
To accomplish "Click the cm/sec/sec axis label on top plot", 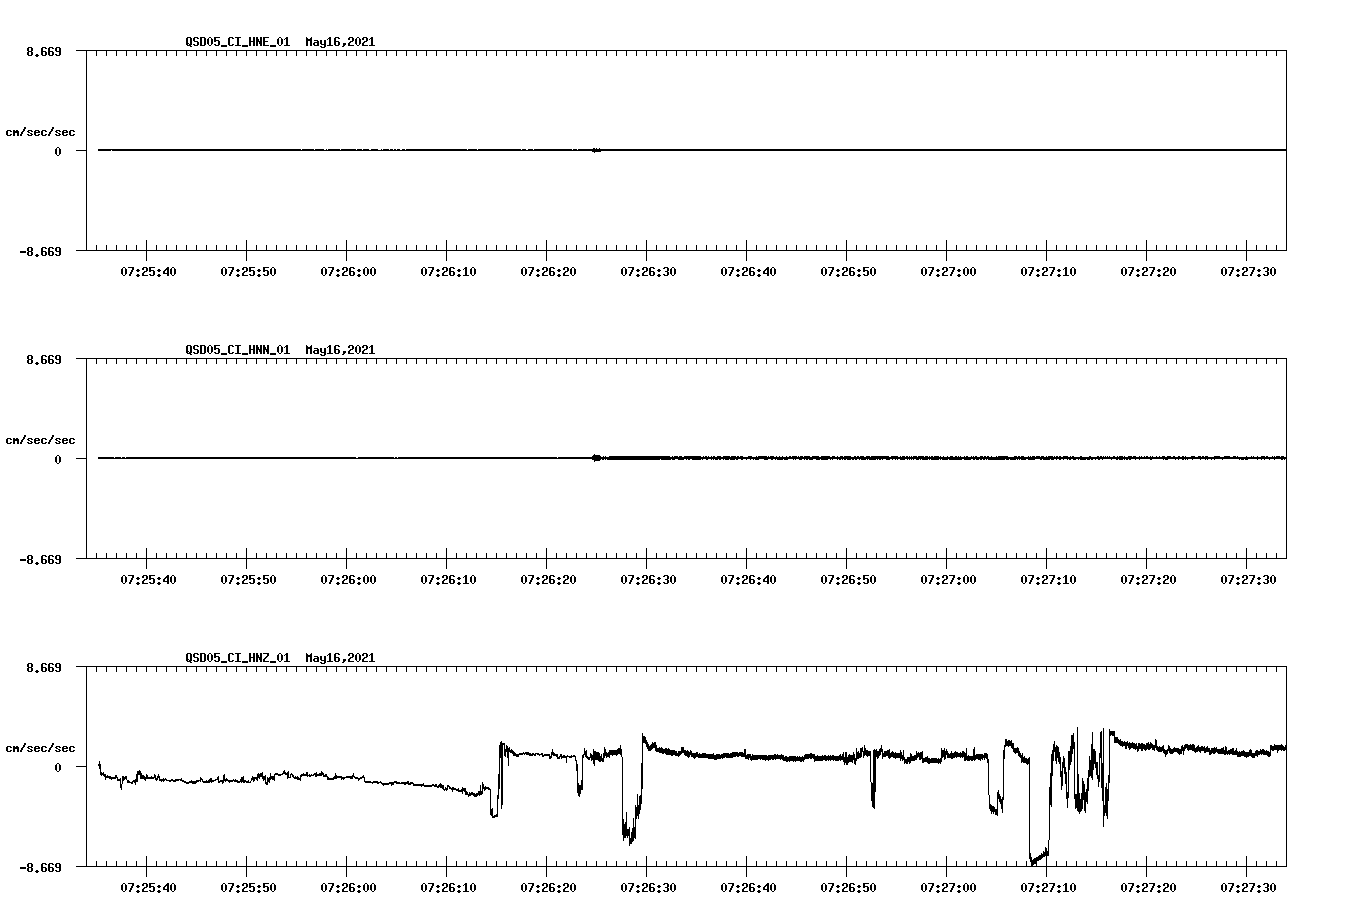I will coord(41,131).
